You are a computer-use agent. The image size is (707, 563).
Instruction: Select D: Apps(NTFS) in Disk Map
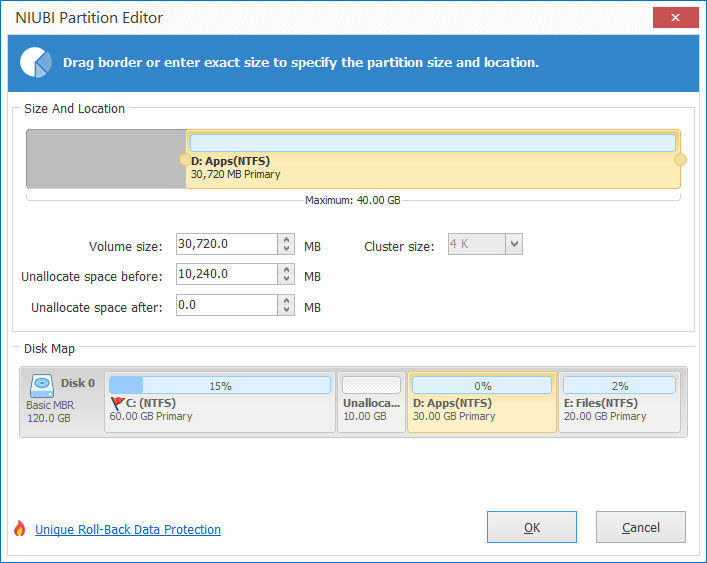pyautogui.click(x=482, y=402)
